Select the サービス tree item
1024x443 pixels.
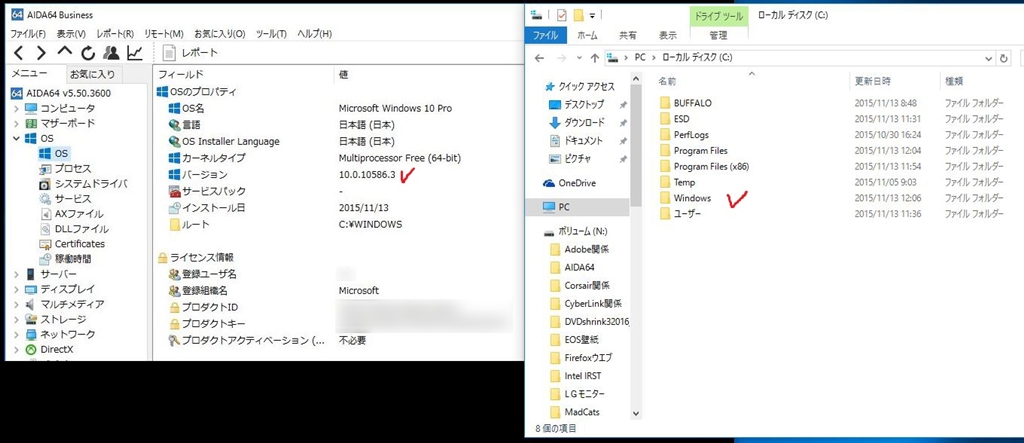72,199
